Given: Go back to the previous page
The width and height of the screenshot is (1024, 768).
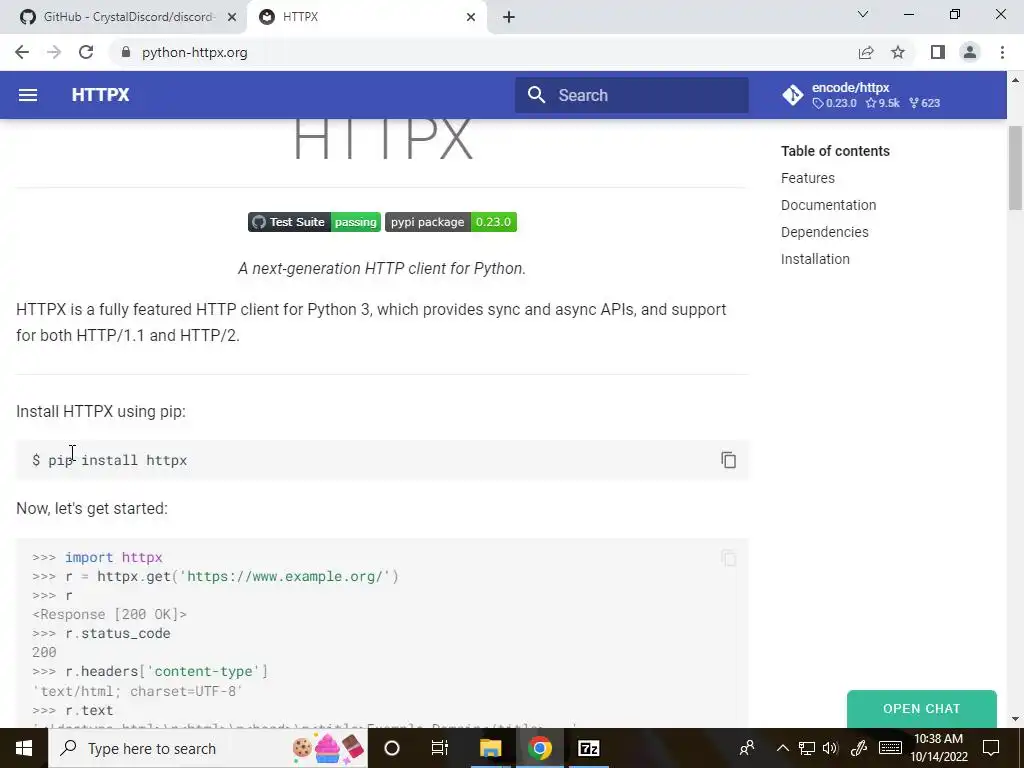Looking at the screenshot, I should [x=22, y=52].
